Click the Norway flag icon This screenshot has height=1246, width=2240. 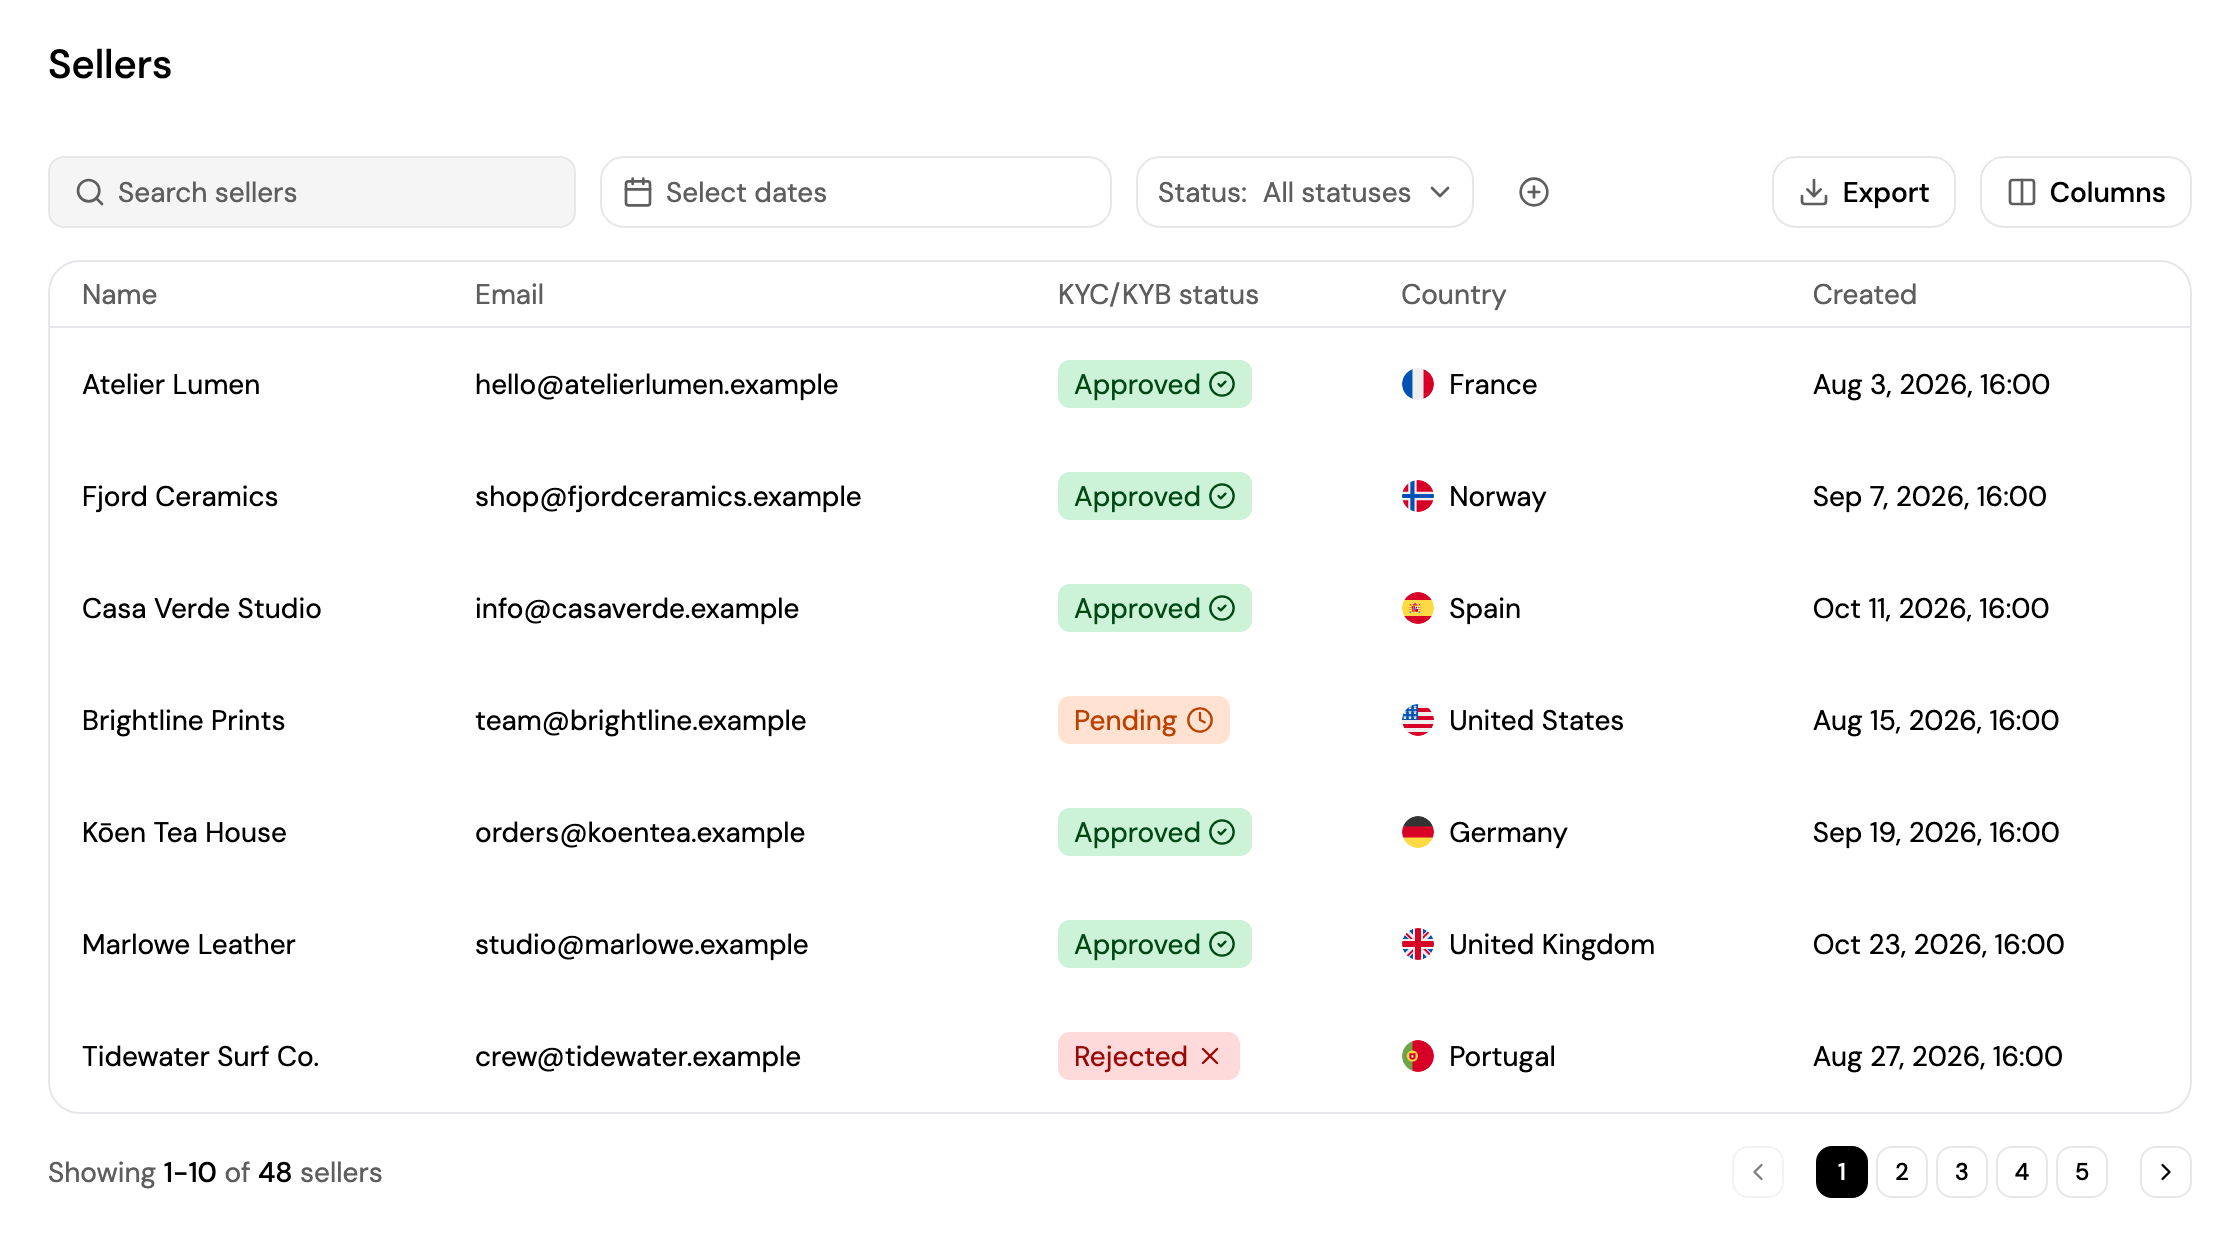(x=1417, y=496)
